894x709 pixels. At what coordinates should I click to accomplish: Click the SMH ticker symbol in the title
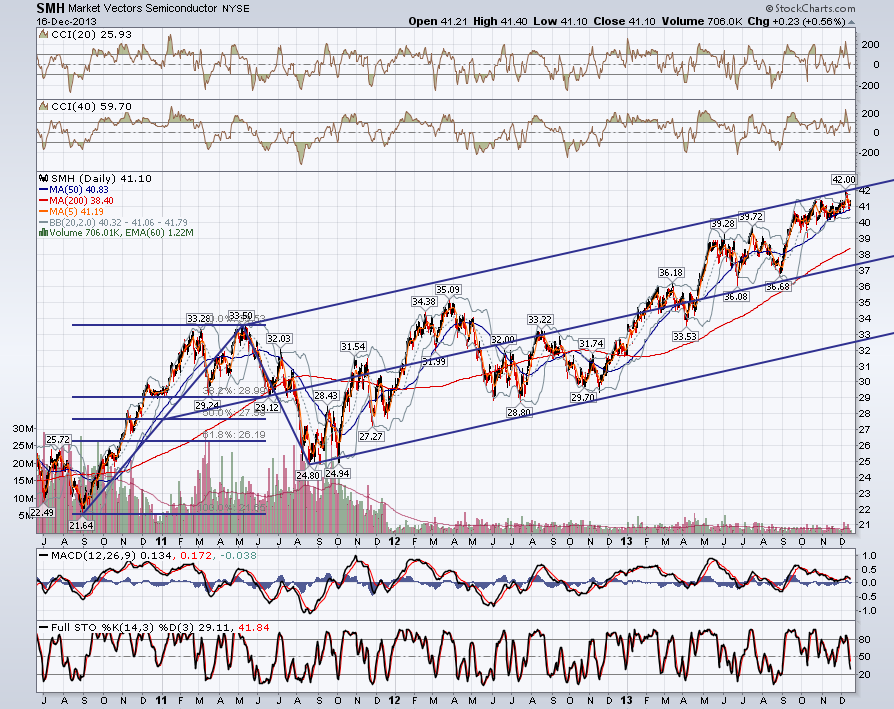coord(50,8)
